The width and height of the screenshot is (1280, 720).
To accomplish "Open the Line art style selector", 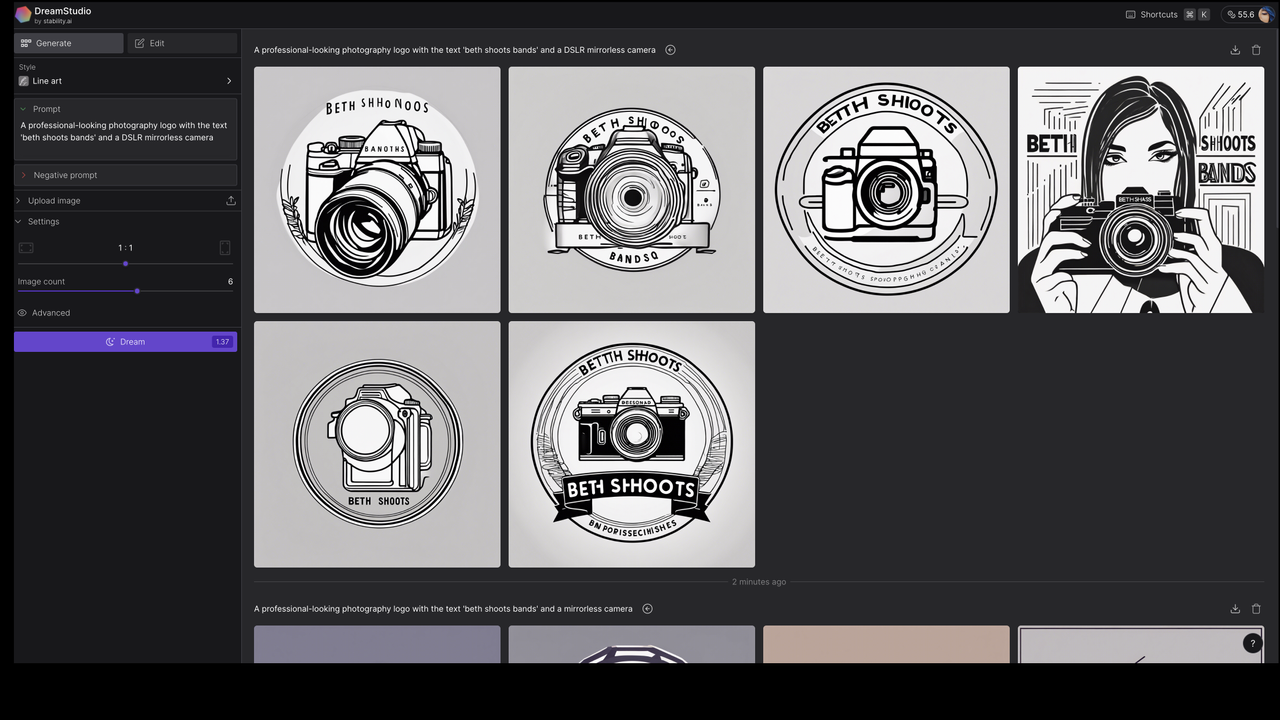I will coord(125,81).
